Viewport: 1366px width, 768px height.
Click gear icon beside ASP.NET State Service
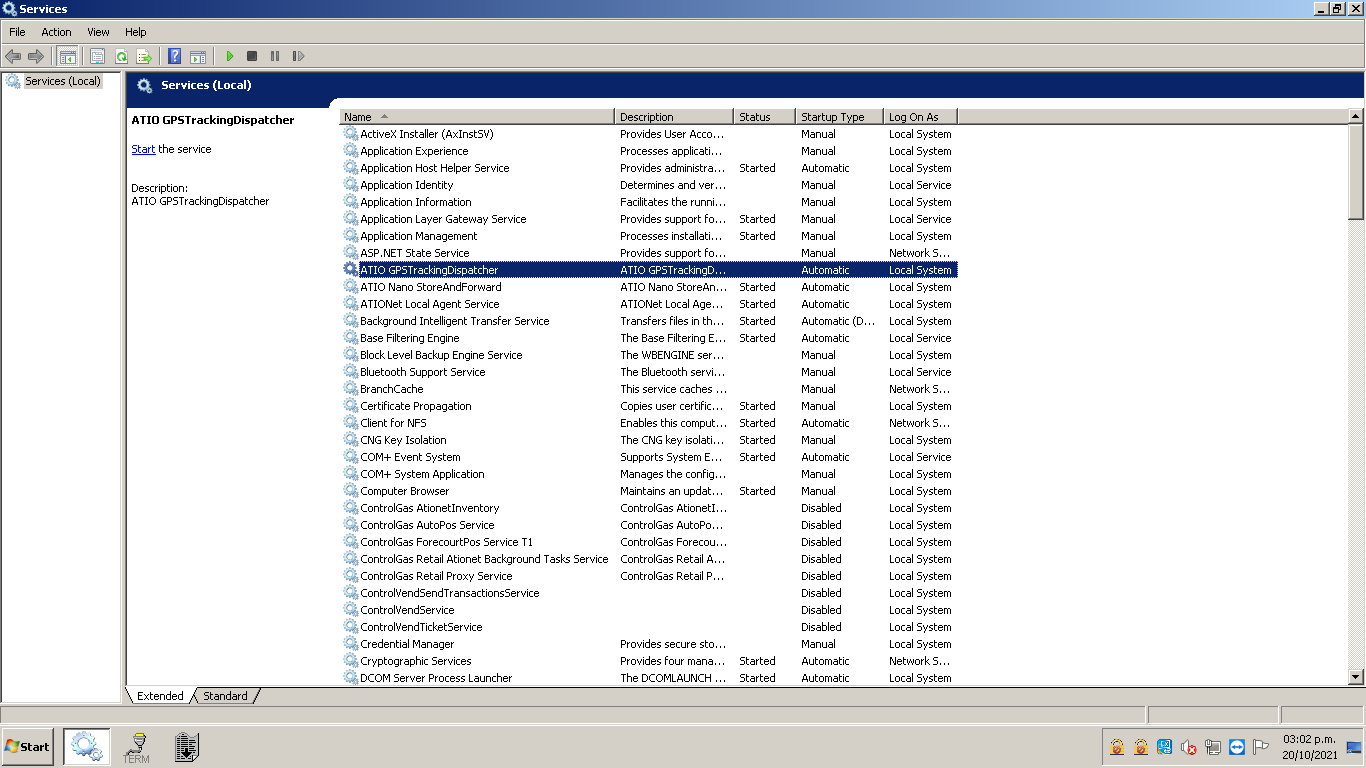(x=351, y=253)
